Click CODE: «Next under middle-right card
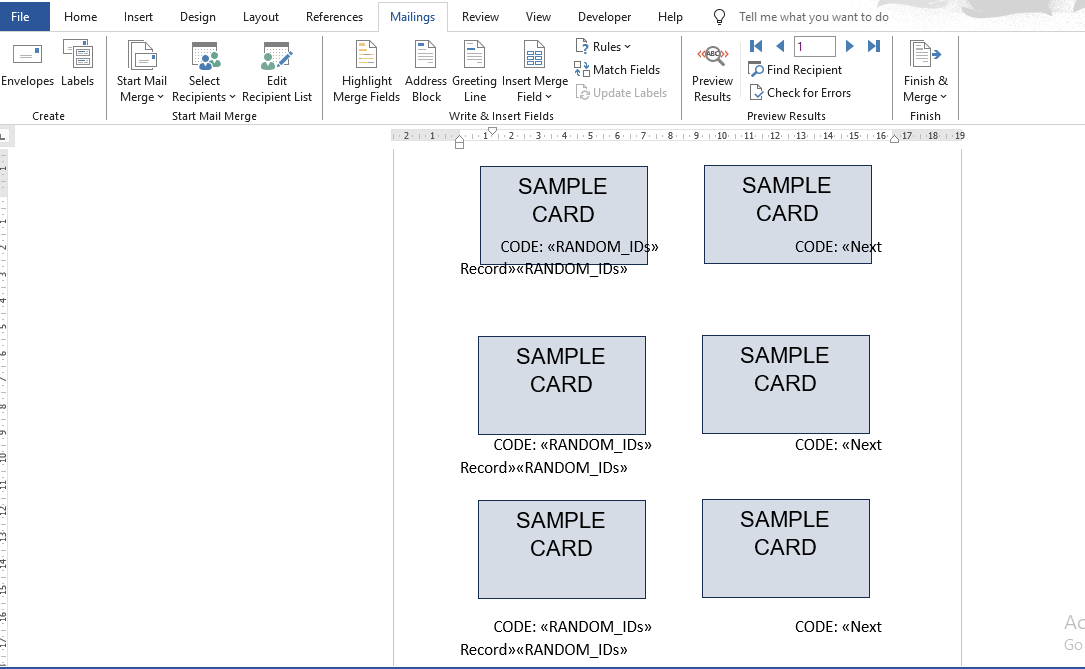This screenshot has height=669, width=1085. pyautogui.click(x=838, y=444)
